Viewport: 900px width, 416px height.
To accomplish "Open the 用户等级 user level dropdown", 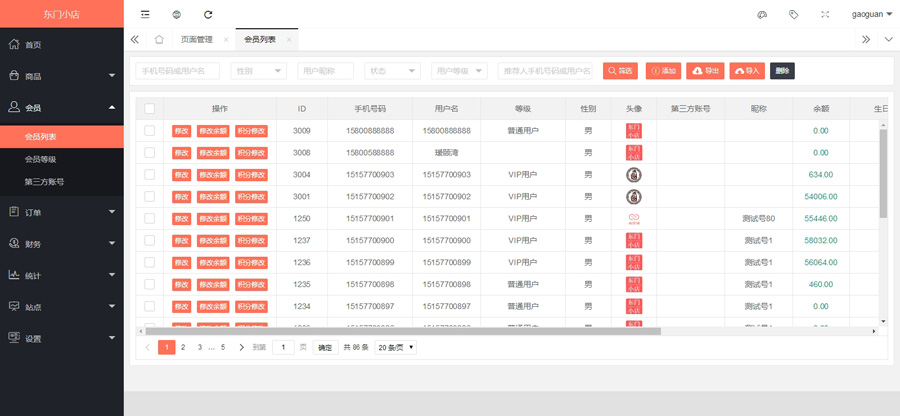I will click(x=459, y=71).
